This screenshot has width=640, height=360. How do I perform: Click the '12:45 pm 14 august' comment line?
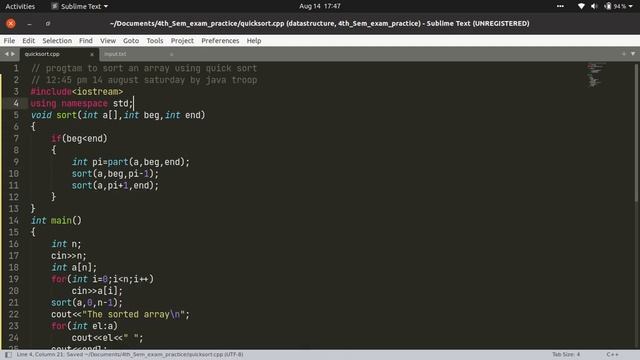pyautogui.click(x=144, y=80)
